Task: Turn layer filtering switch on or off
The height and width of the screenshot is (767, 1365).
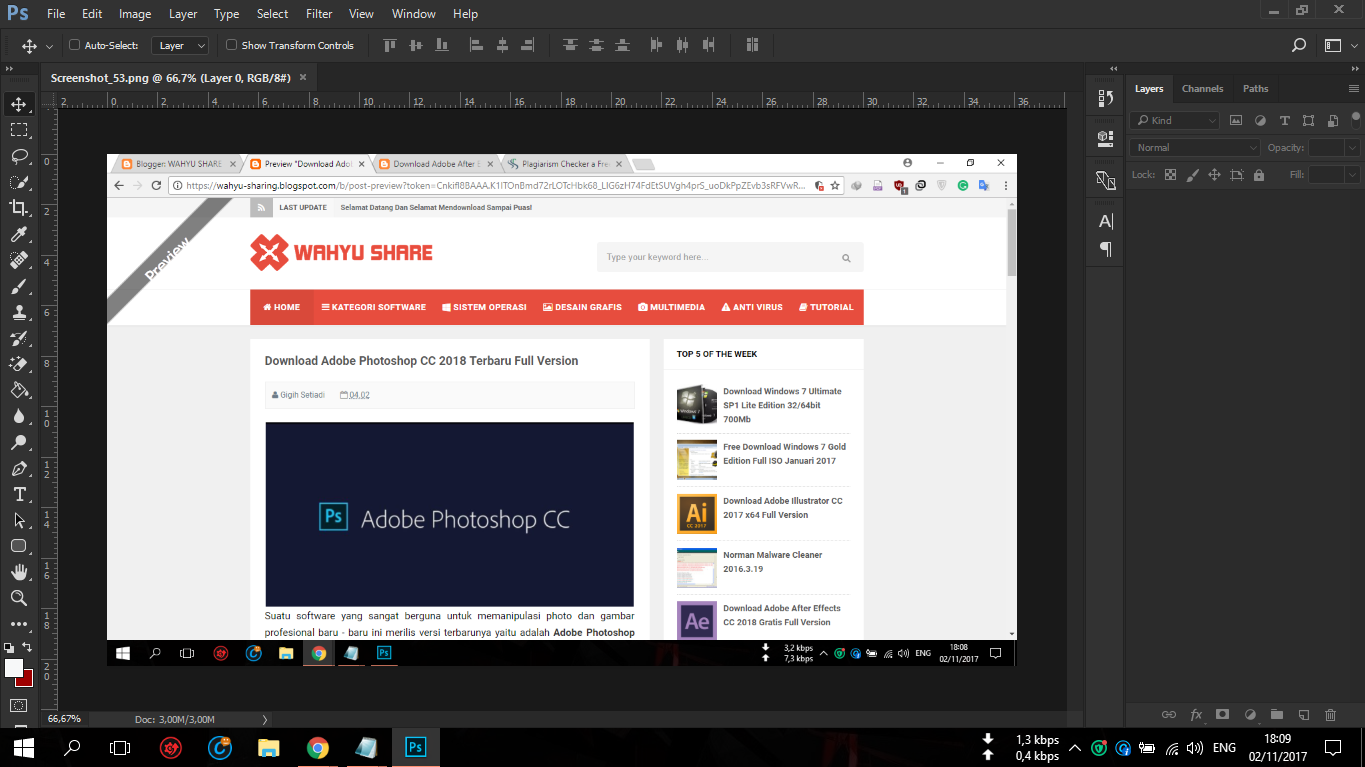Action: coord(1354,120)
